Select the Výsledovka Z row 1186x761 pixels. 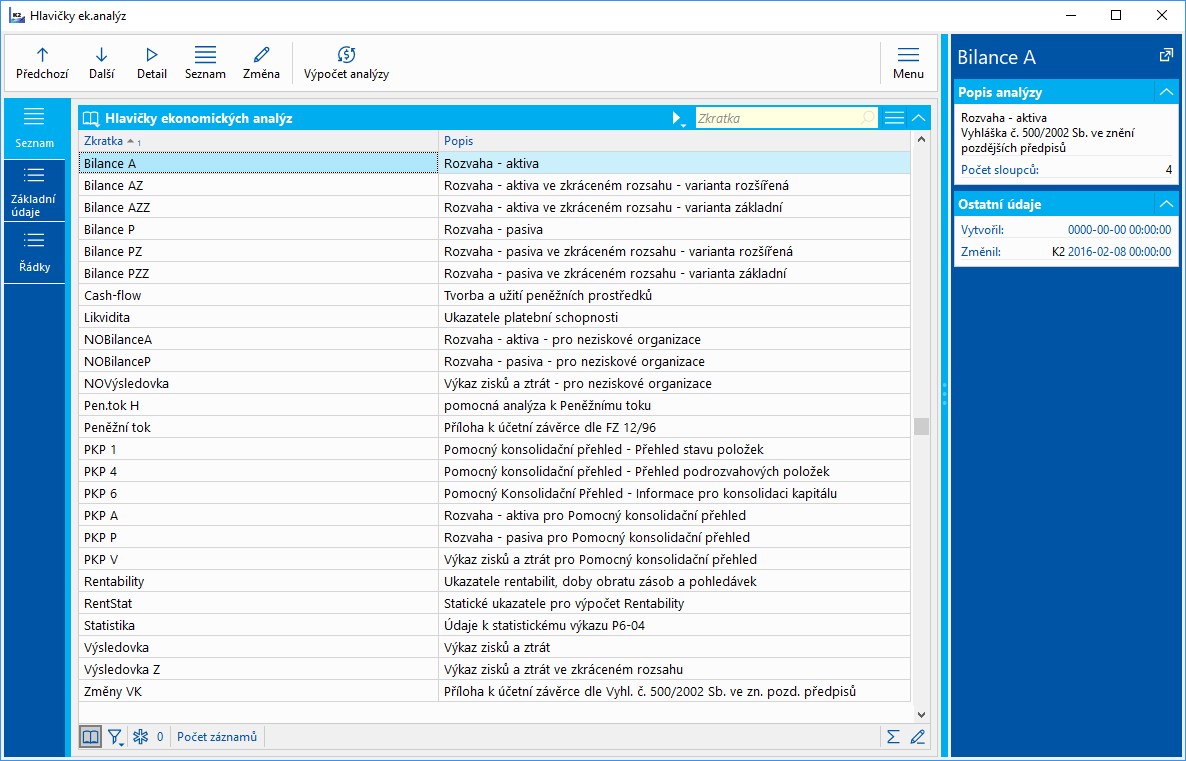[x=495, y=669]
